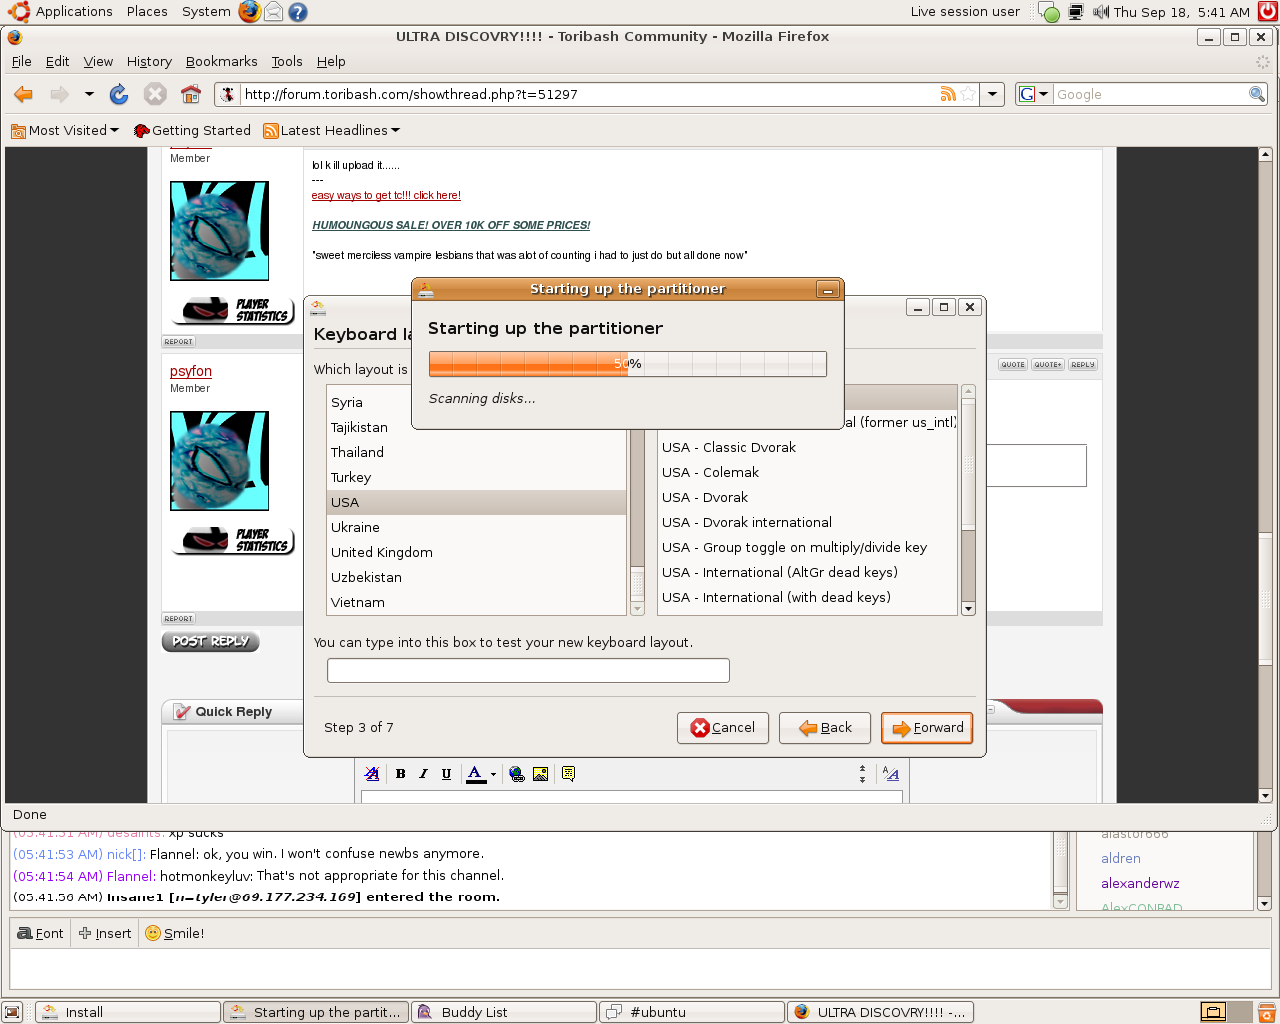The image size is (1280, 1024).
Task: Click the Firefox page vertical scrollbar
Action: [x=1265, y=475]
